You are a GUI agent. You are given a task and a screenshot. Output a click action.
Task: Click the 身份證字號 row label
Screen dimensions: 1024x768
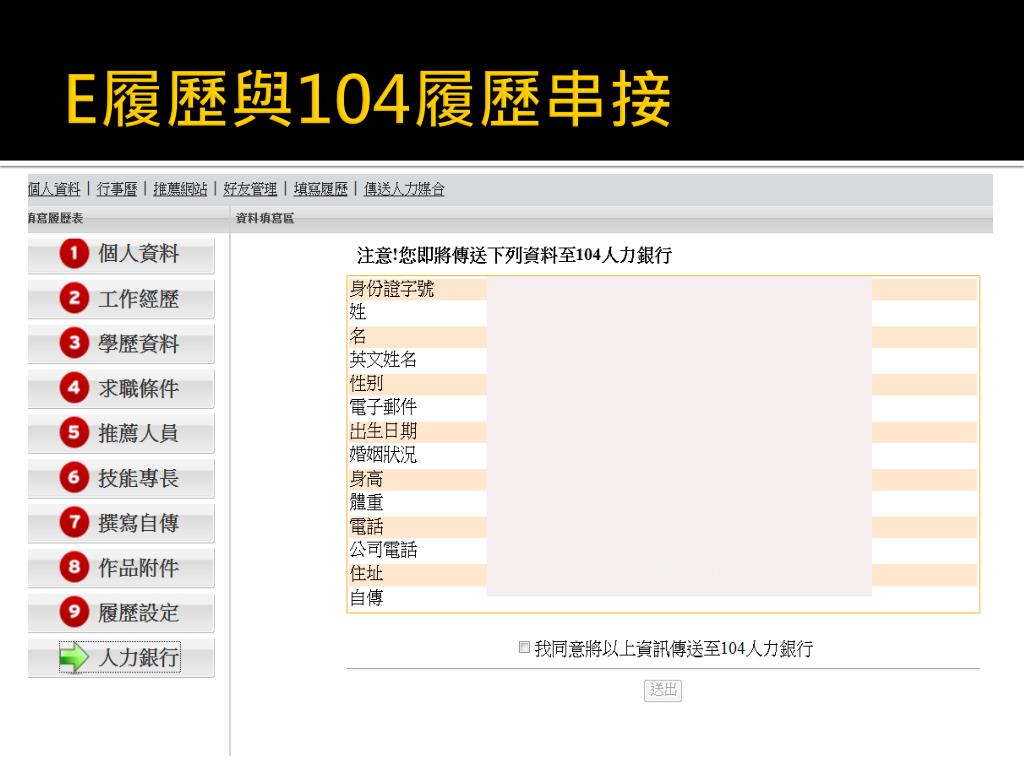[x=392, y=289]
